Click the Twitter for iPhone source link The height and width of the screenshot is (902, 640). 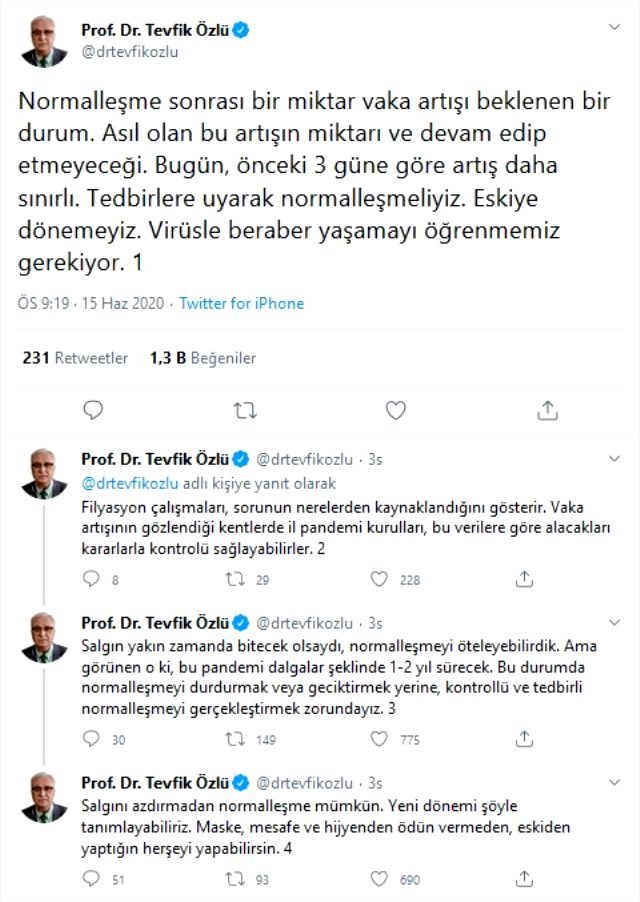click(241, 303)
